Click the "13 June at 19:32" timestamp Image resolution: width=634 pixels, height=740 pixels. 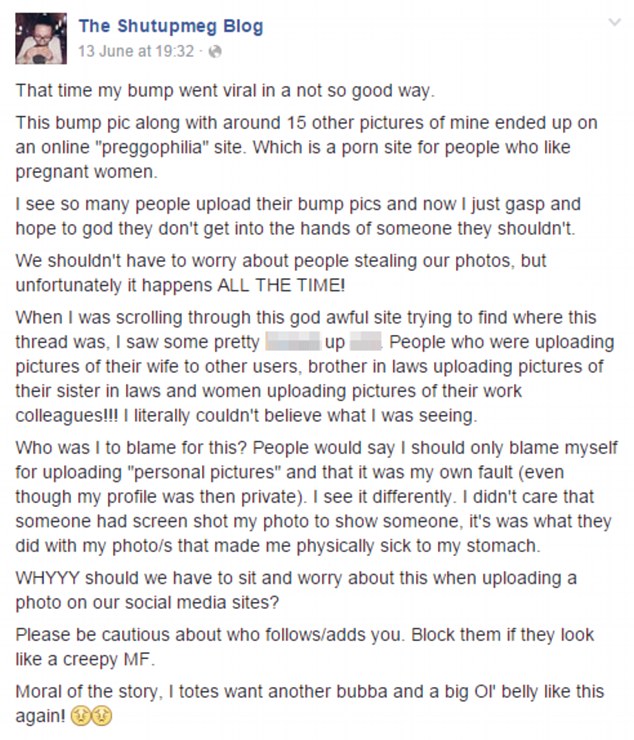[x=135, y=50]
